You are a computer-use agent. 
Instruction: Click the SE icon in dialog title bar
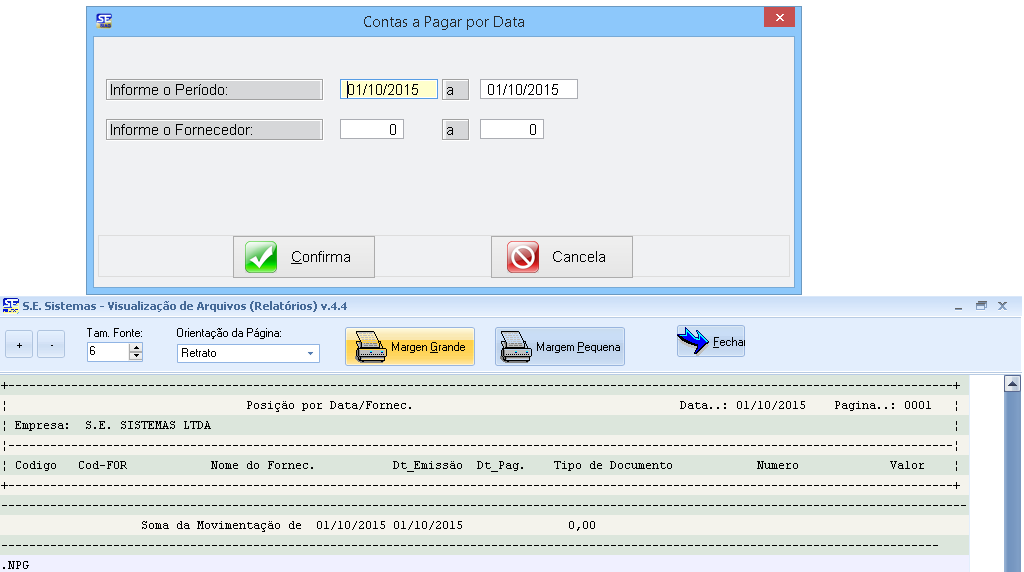pos(104,20)
